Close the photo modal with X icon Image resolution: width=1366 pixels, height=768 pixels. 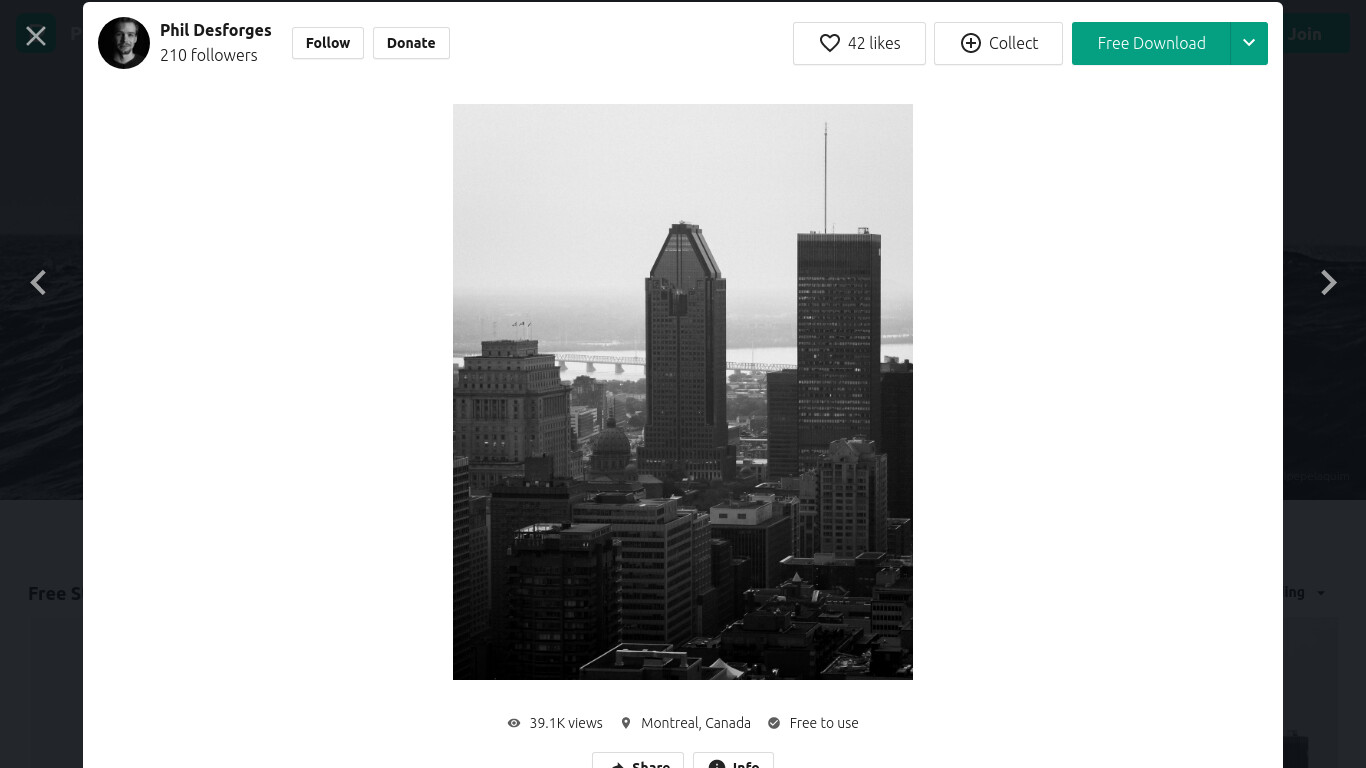[36, 36]
